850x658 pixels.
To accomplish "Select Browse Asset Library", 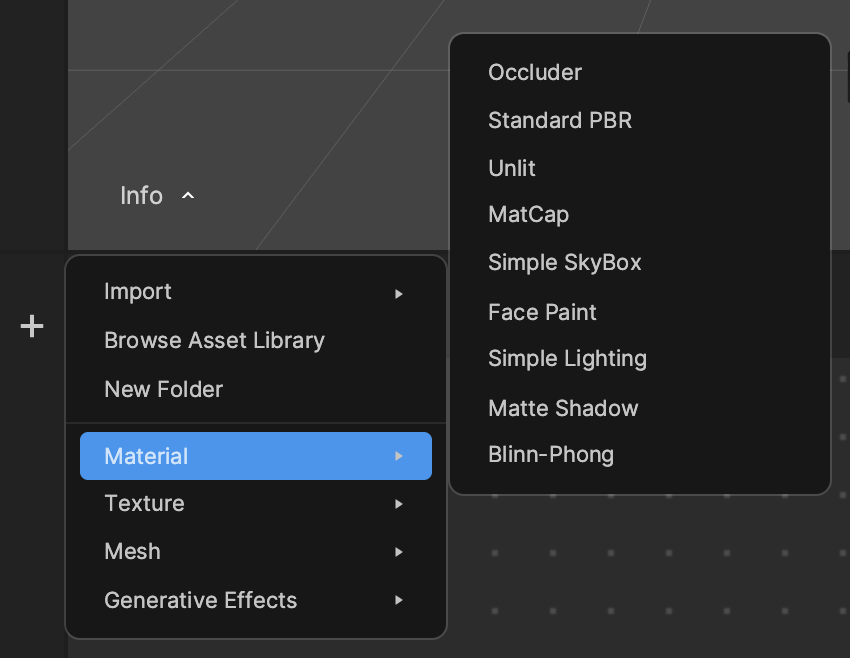I will point(214,340).
